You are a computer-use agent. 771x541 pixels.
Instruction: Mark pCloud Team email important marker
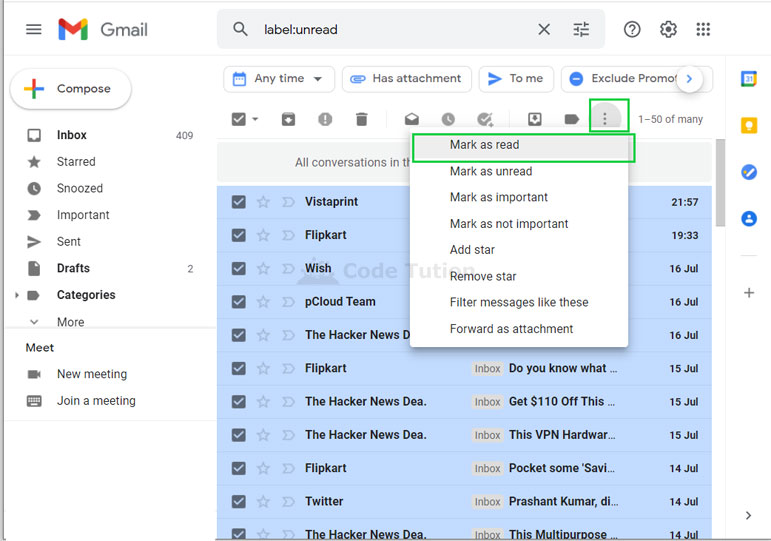288,301
